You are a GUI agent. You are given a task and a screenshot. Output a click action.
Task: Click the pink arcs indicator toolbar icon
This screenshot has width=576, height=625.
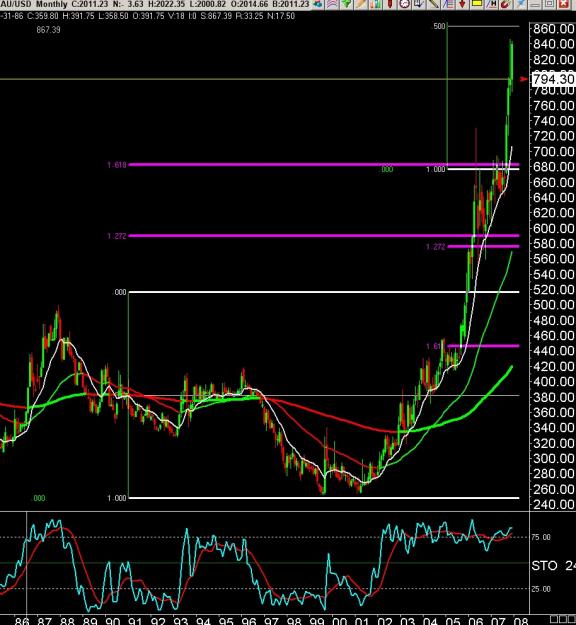click(332, 4)
